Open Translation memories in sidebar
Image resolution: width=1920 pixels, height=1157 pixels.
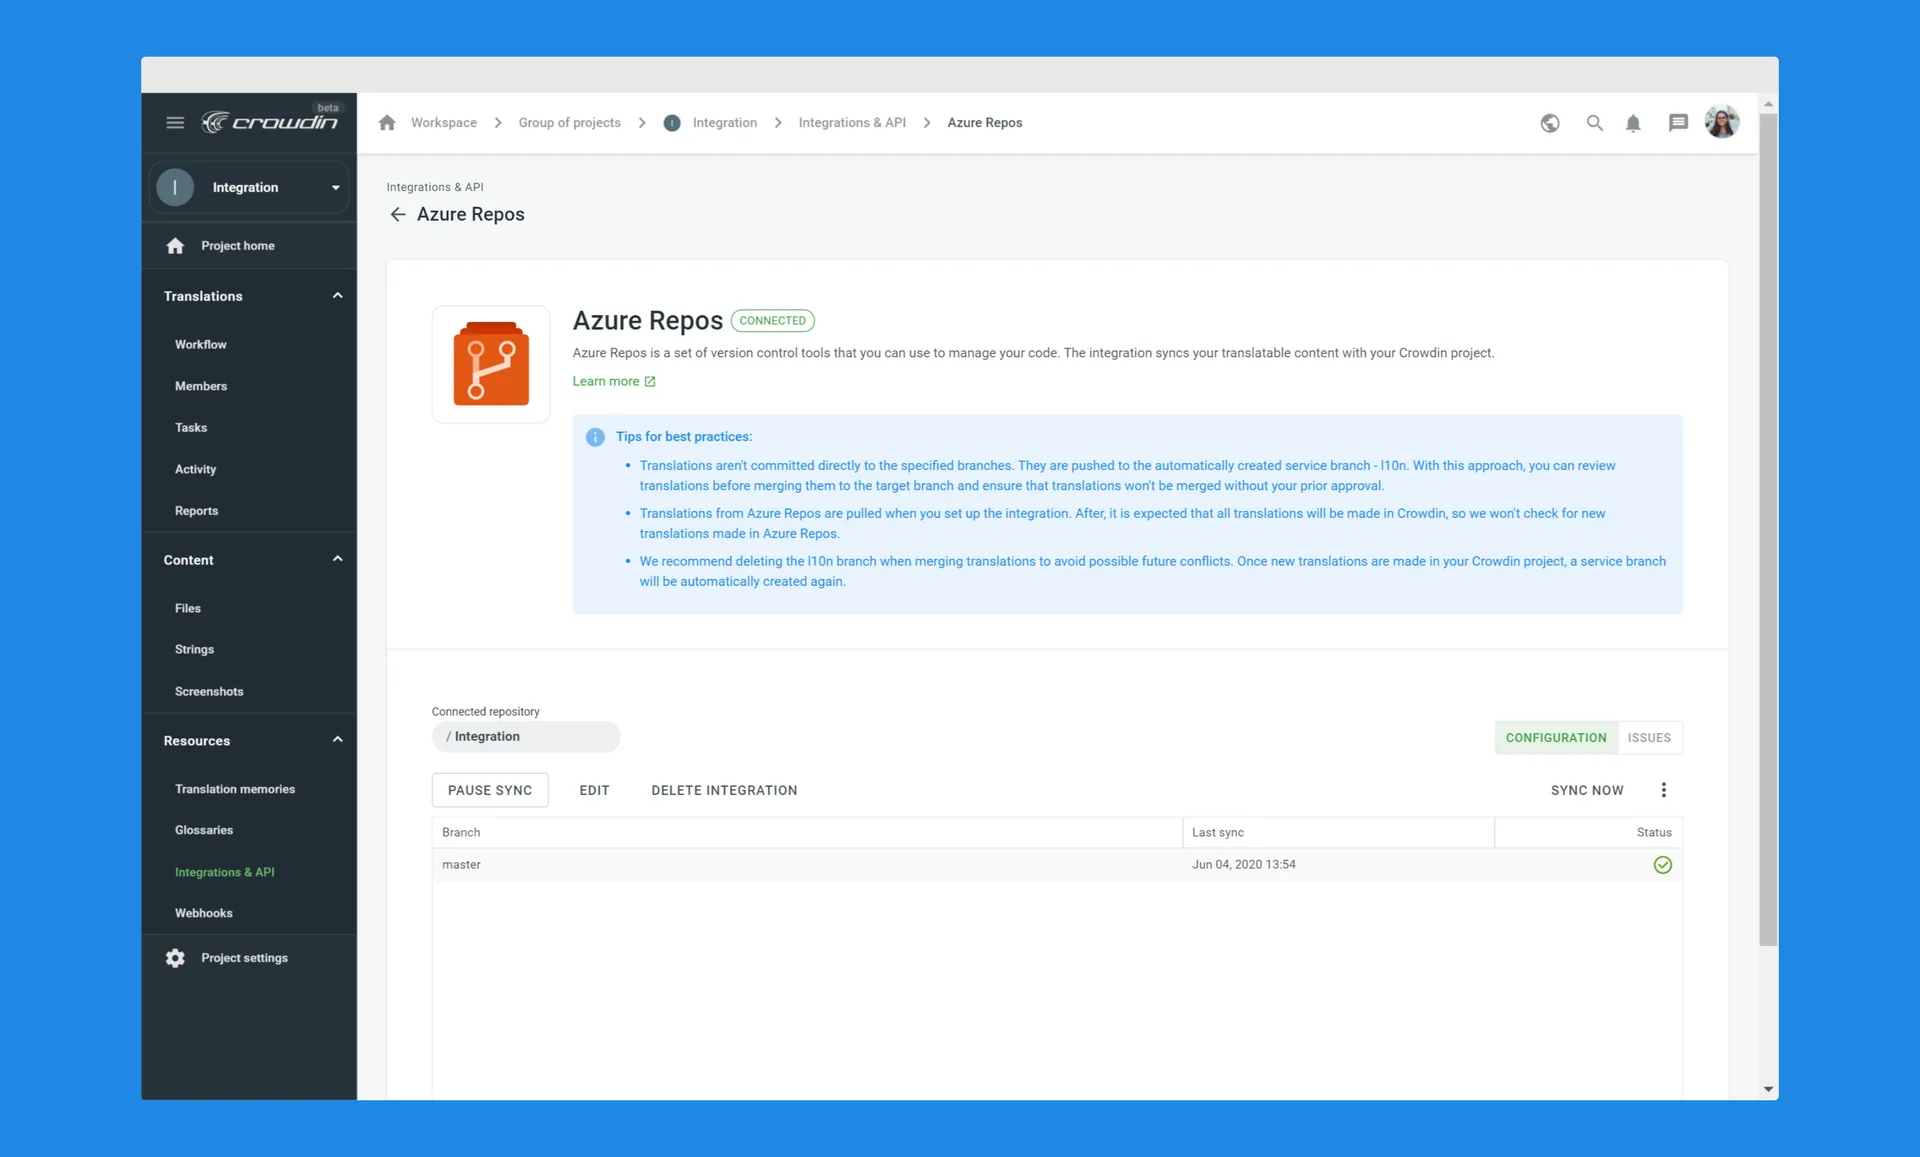[x=235, y=789]
